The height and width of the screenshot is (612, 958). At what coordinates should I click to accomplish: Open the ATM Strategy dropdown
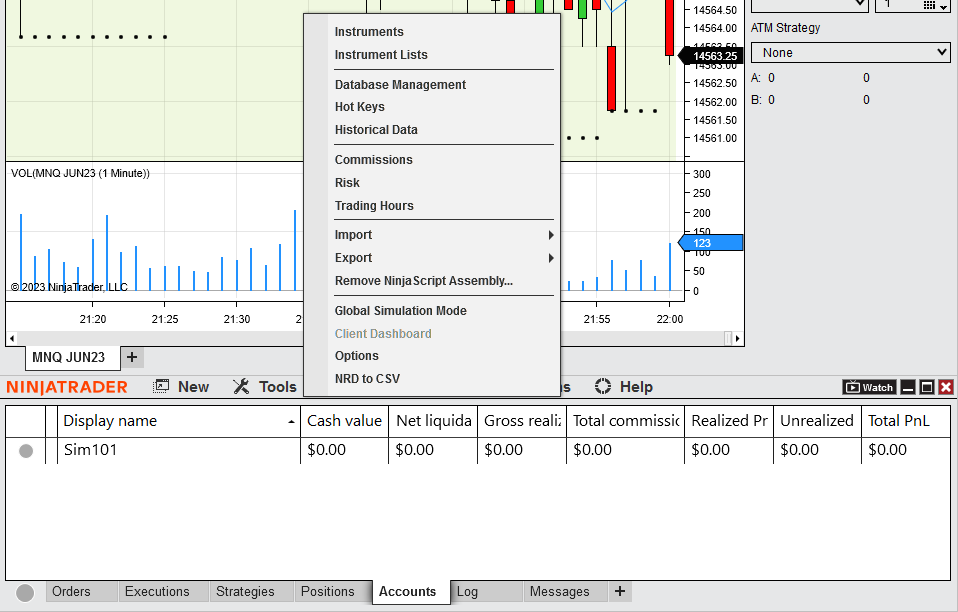pos(850,53)
